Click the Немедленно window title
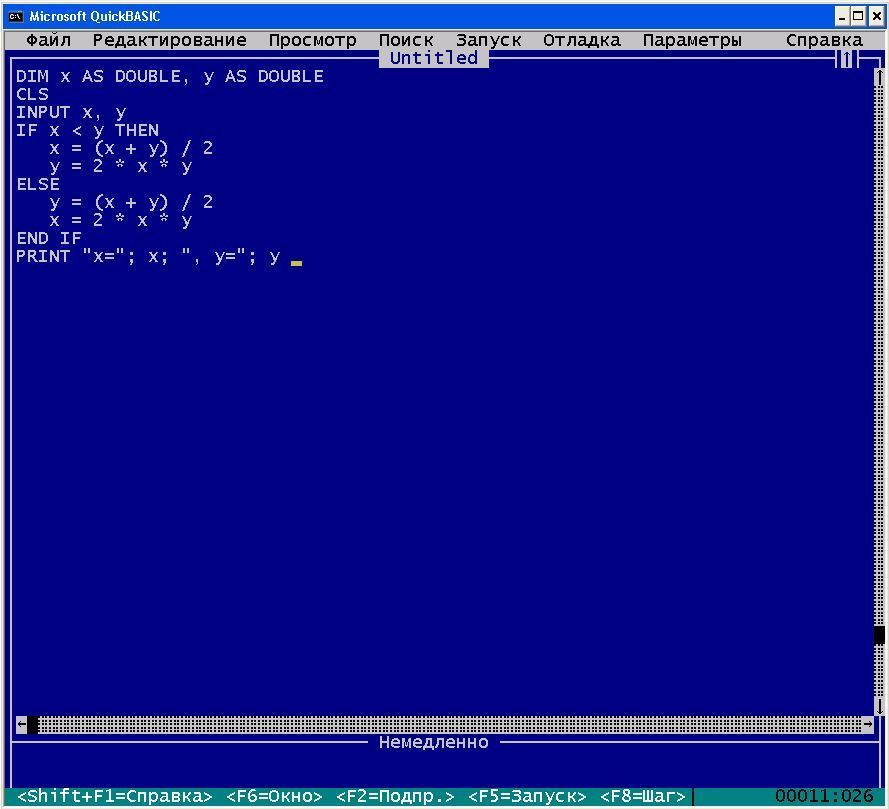 click(x=434, y=742)
